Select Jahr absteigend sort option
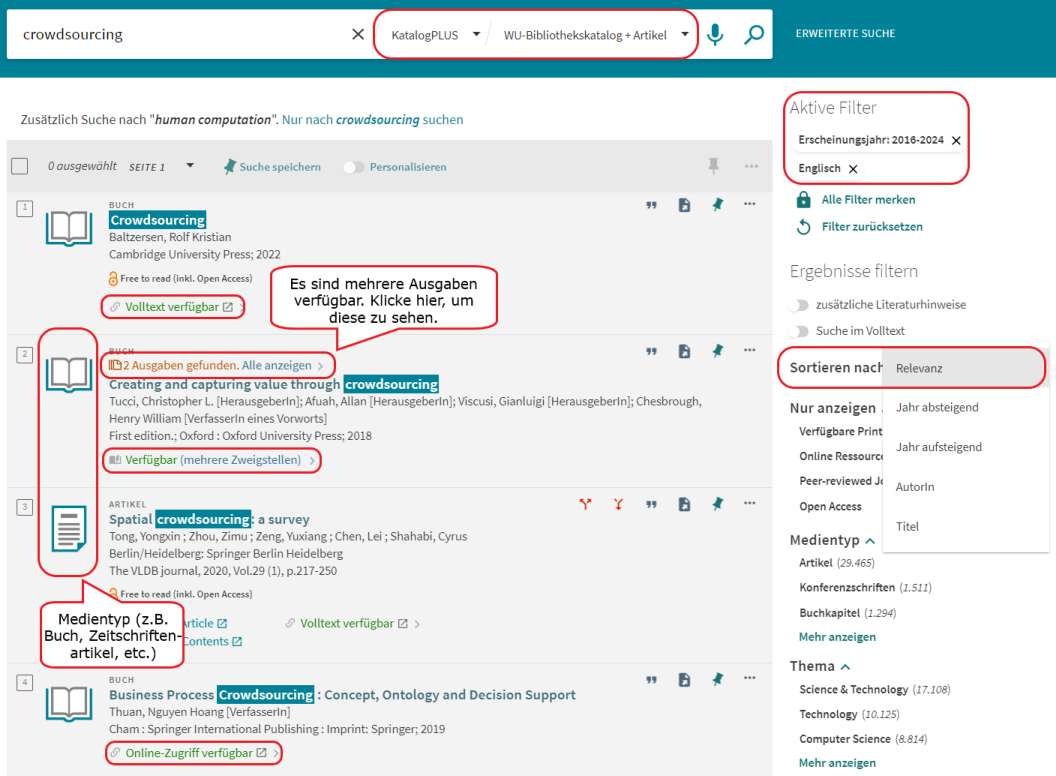The image size is (1056, 776). 937,408
